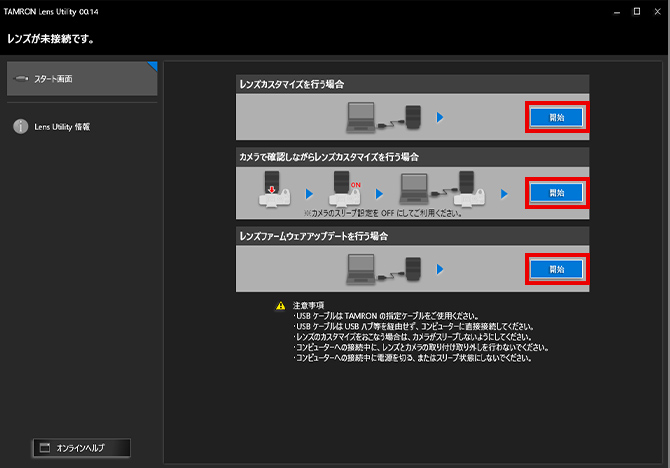Select the スタート画面 sidebar item

pos(82,79)
